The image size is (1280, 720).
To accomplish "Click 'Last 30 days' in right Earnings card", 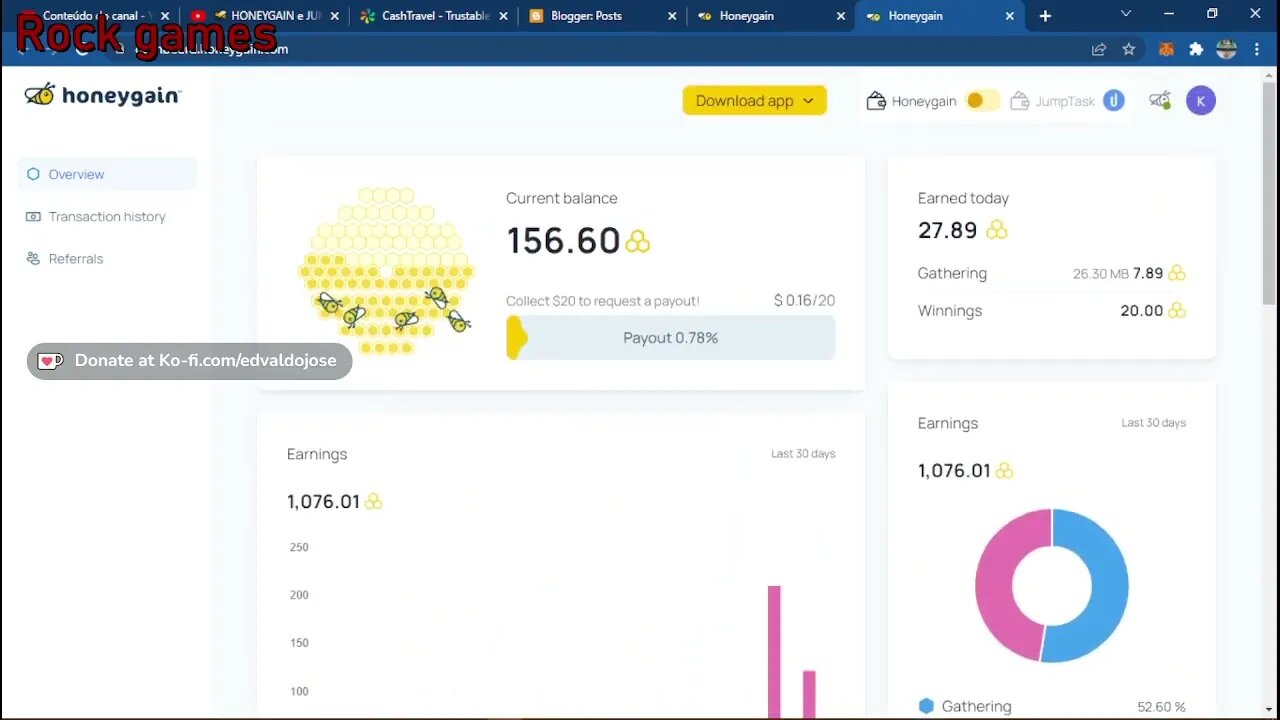I will [1154, 423].
